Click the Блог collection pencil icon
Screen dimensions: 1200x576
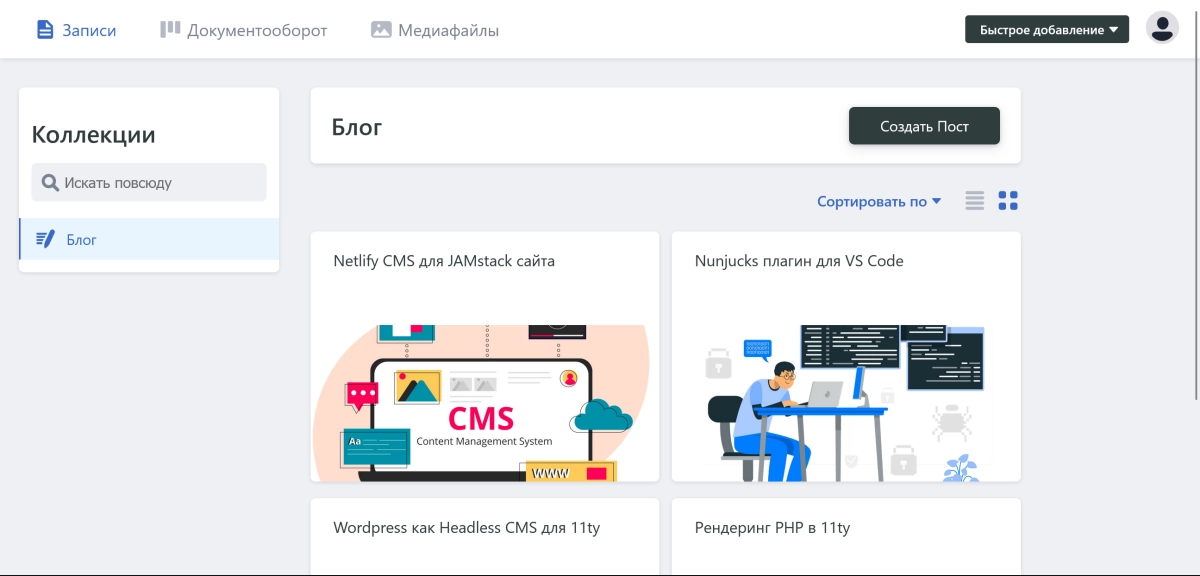pos(45,239)
